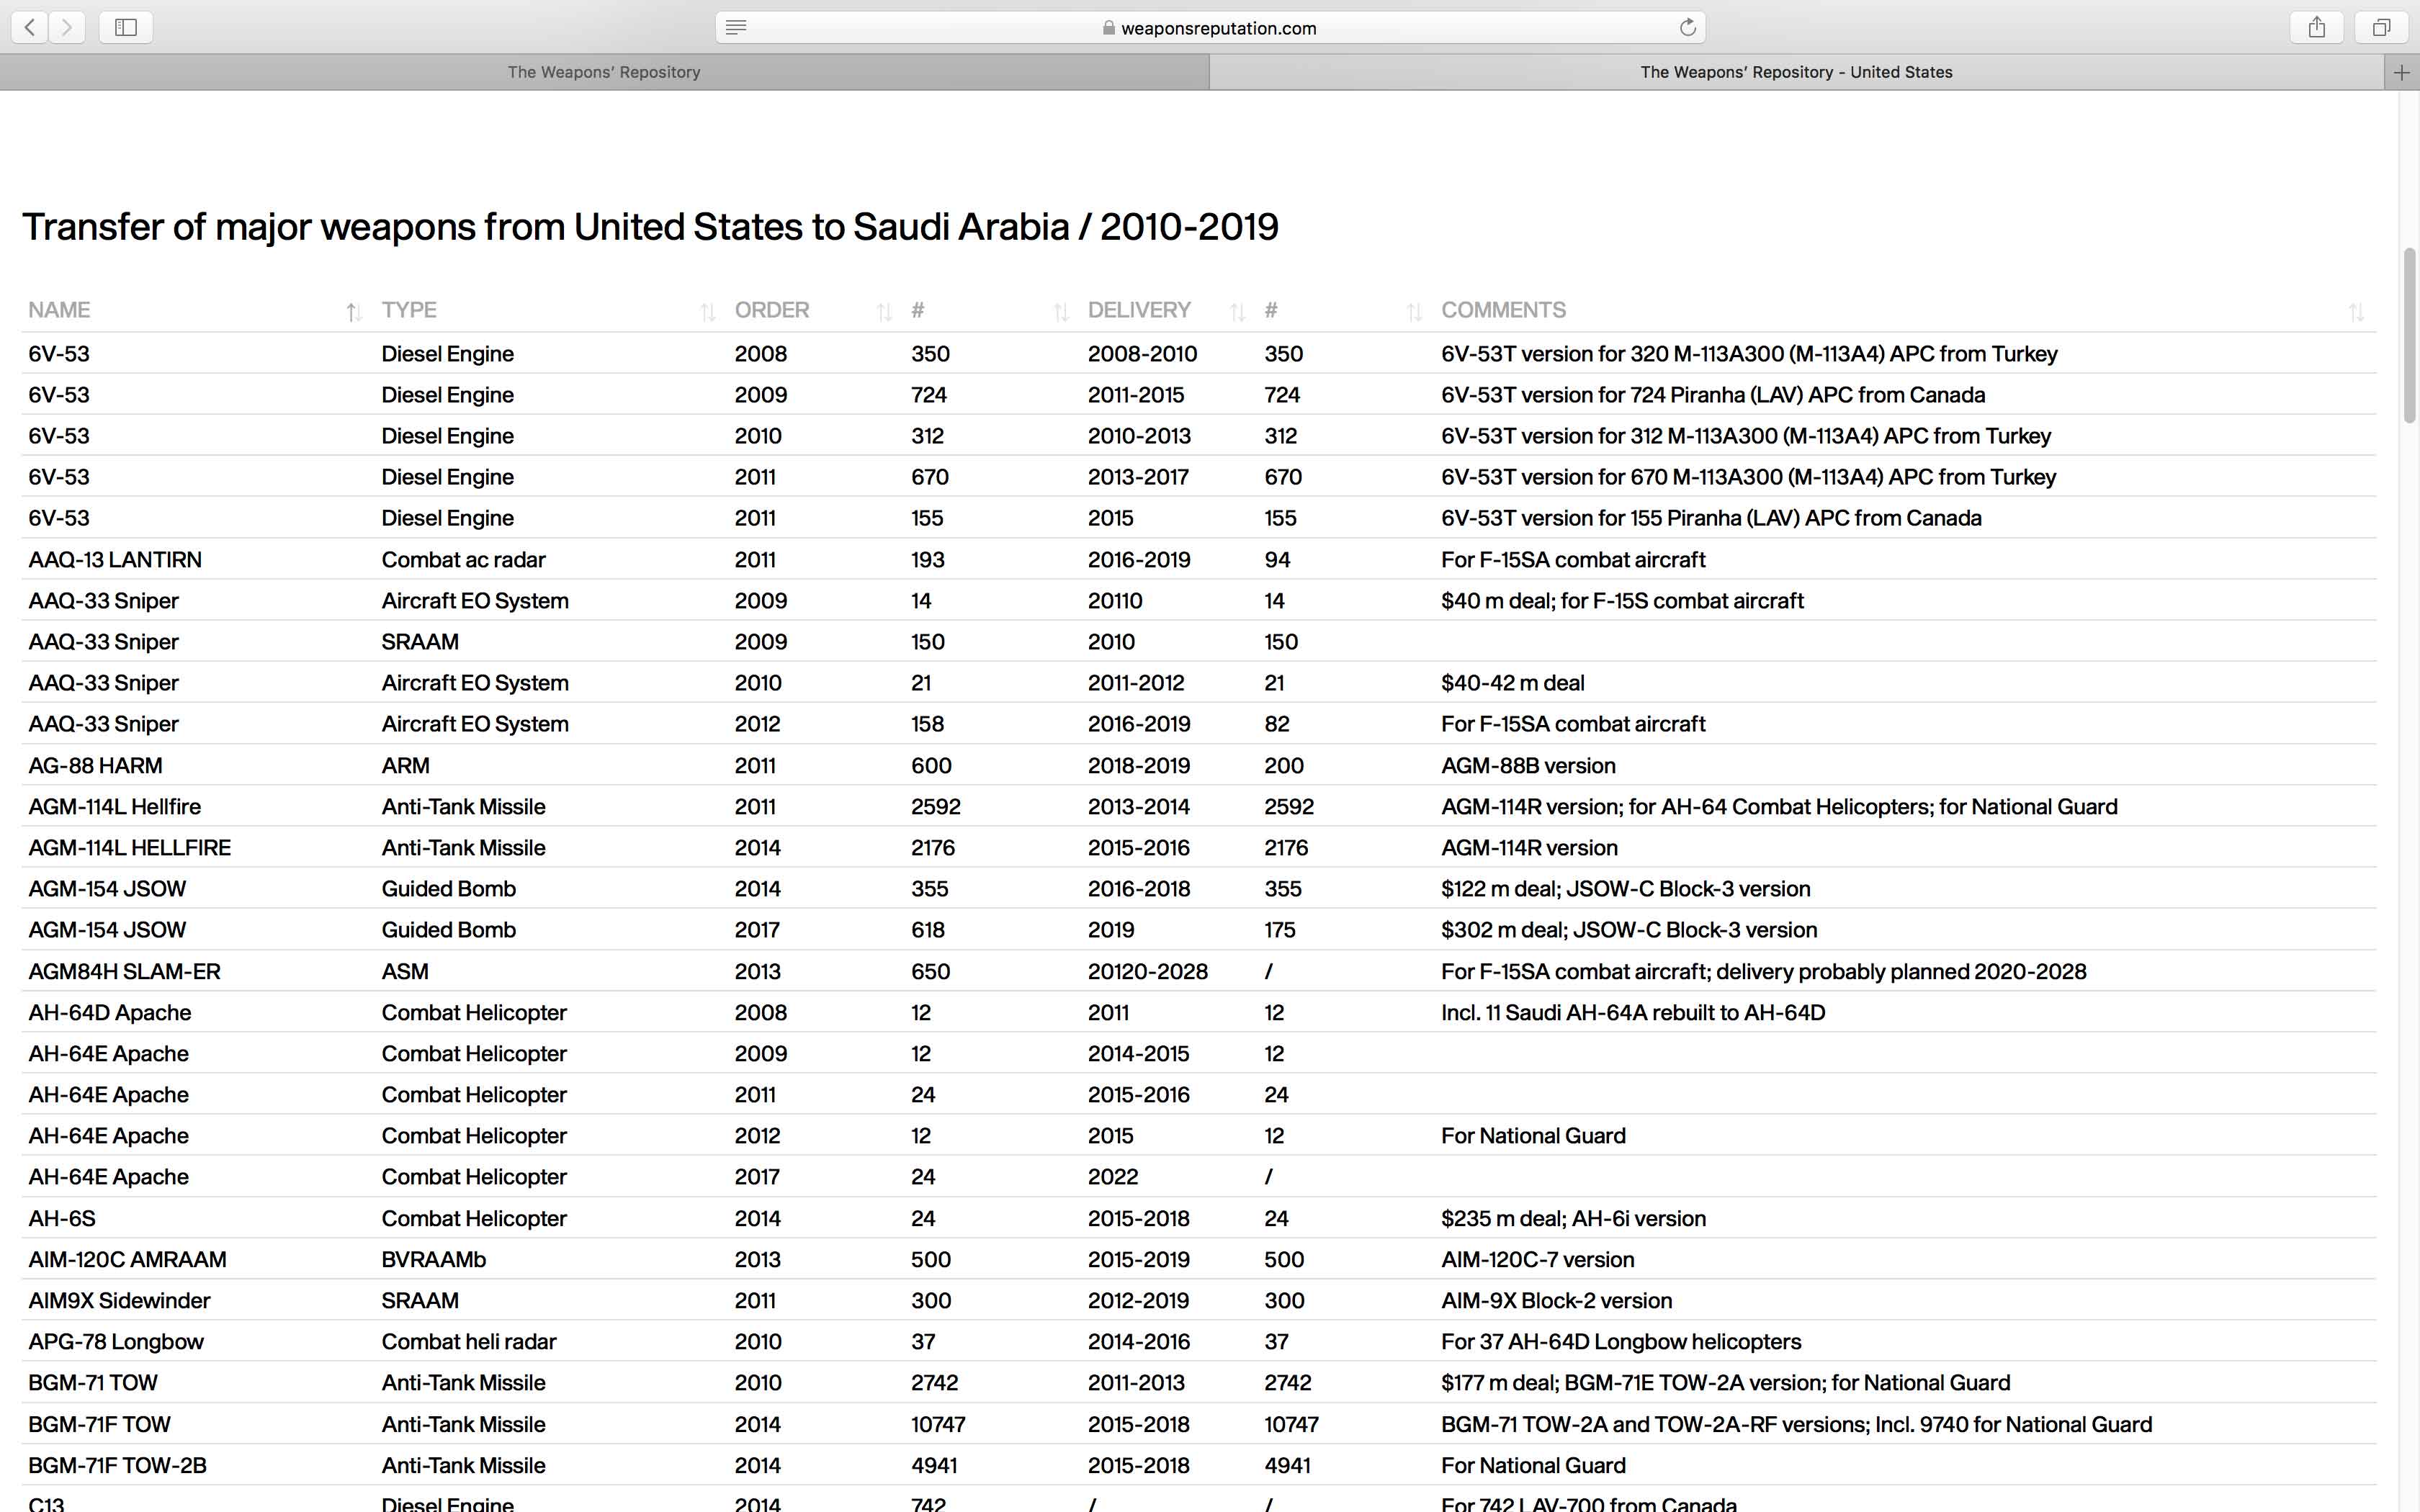Sort table by ORDER column arrows
Viewport: 2420px width, 1512px height.
tap(884, 312)
